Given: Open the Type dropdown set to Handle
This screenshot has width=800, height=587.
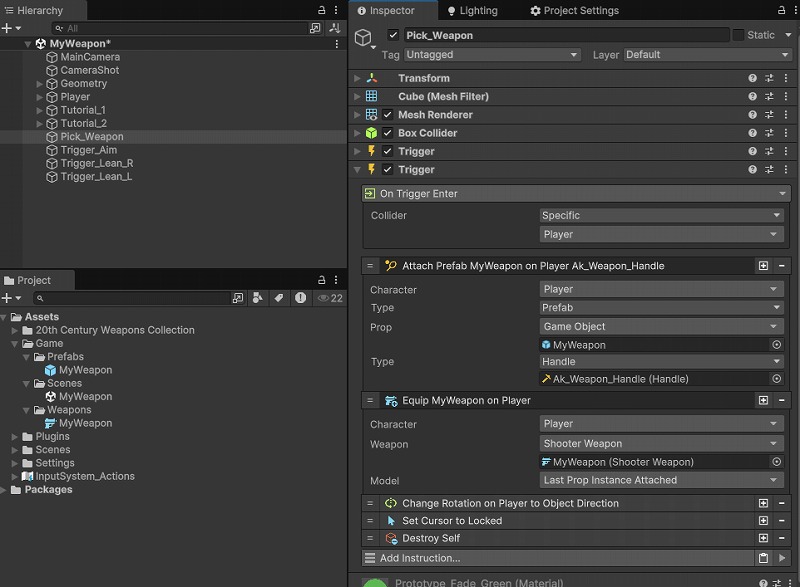Looking at the screenshot, I should (x=661, y=362).
